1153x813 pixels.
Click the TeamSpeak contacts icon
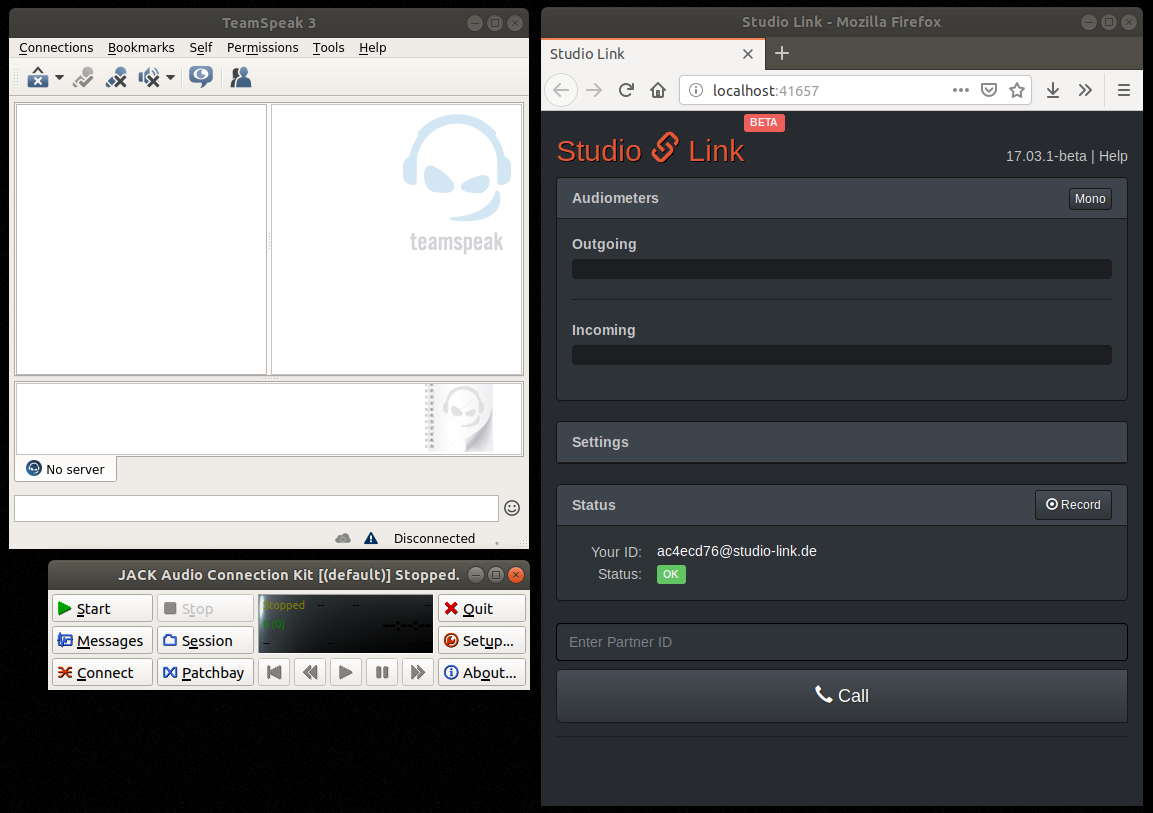(x=240, y=77)
